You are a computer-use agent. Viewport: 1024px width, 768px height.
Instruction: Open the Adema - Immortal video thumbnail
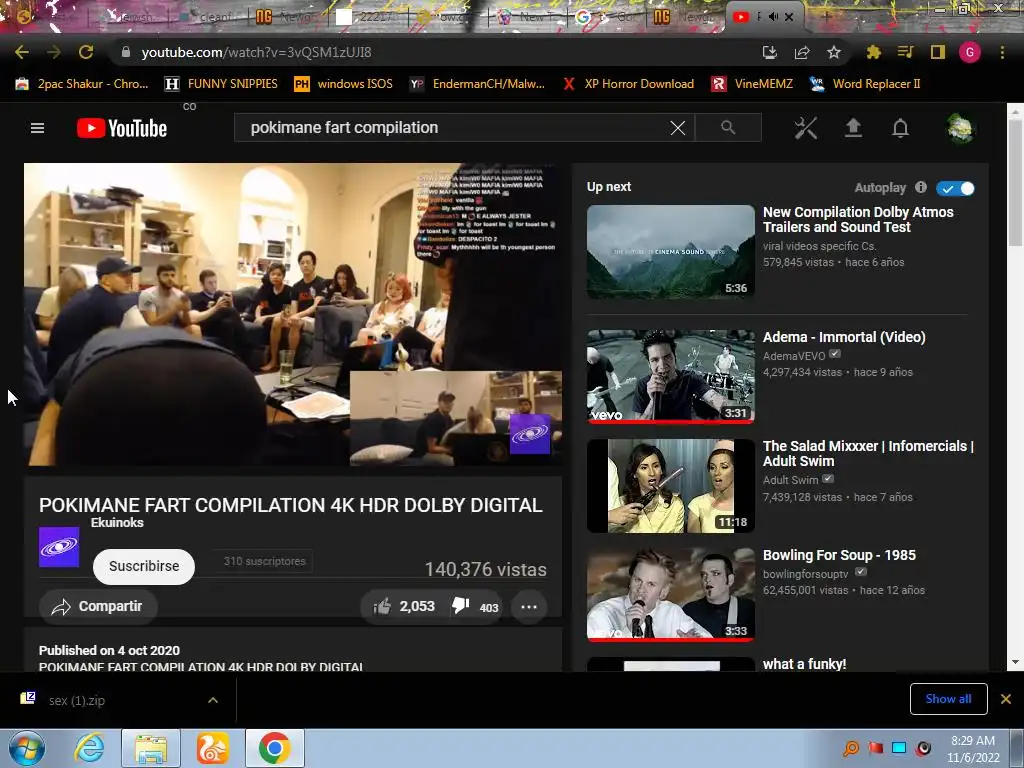click(671, 376)
